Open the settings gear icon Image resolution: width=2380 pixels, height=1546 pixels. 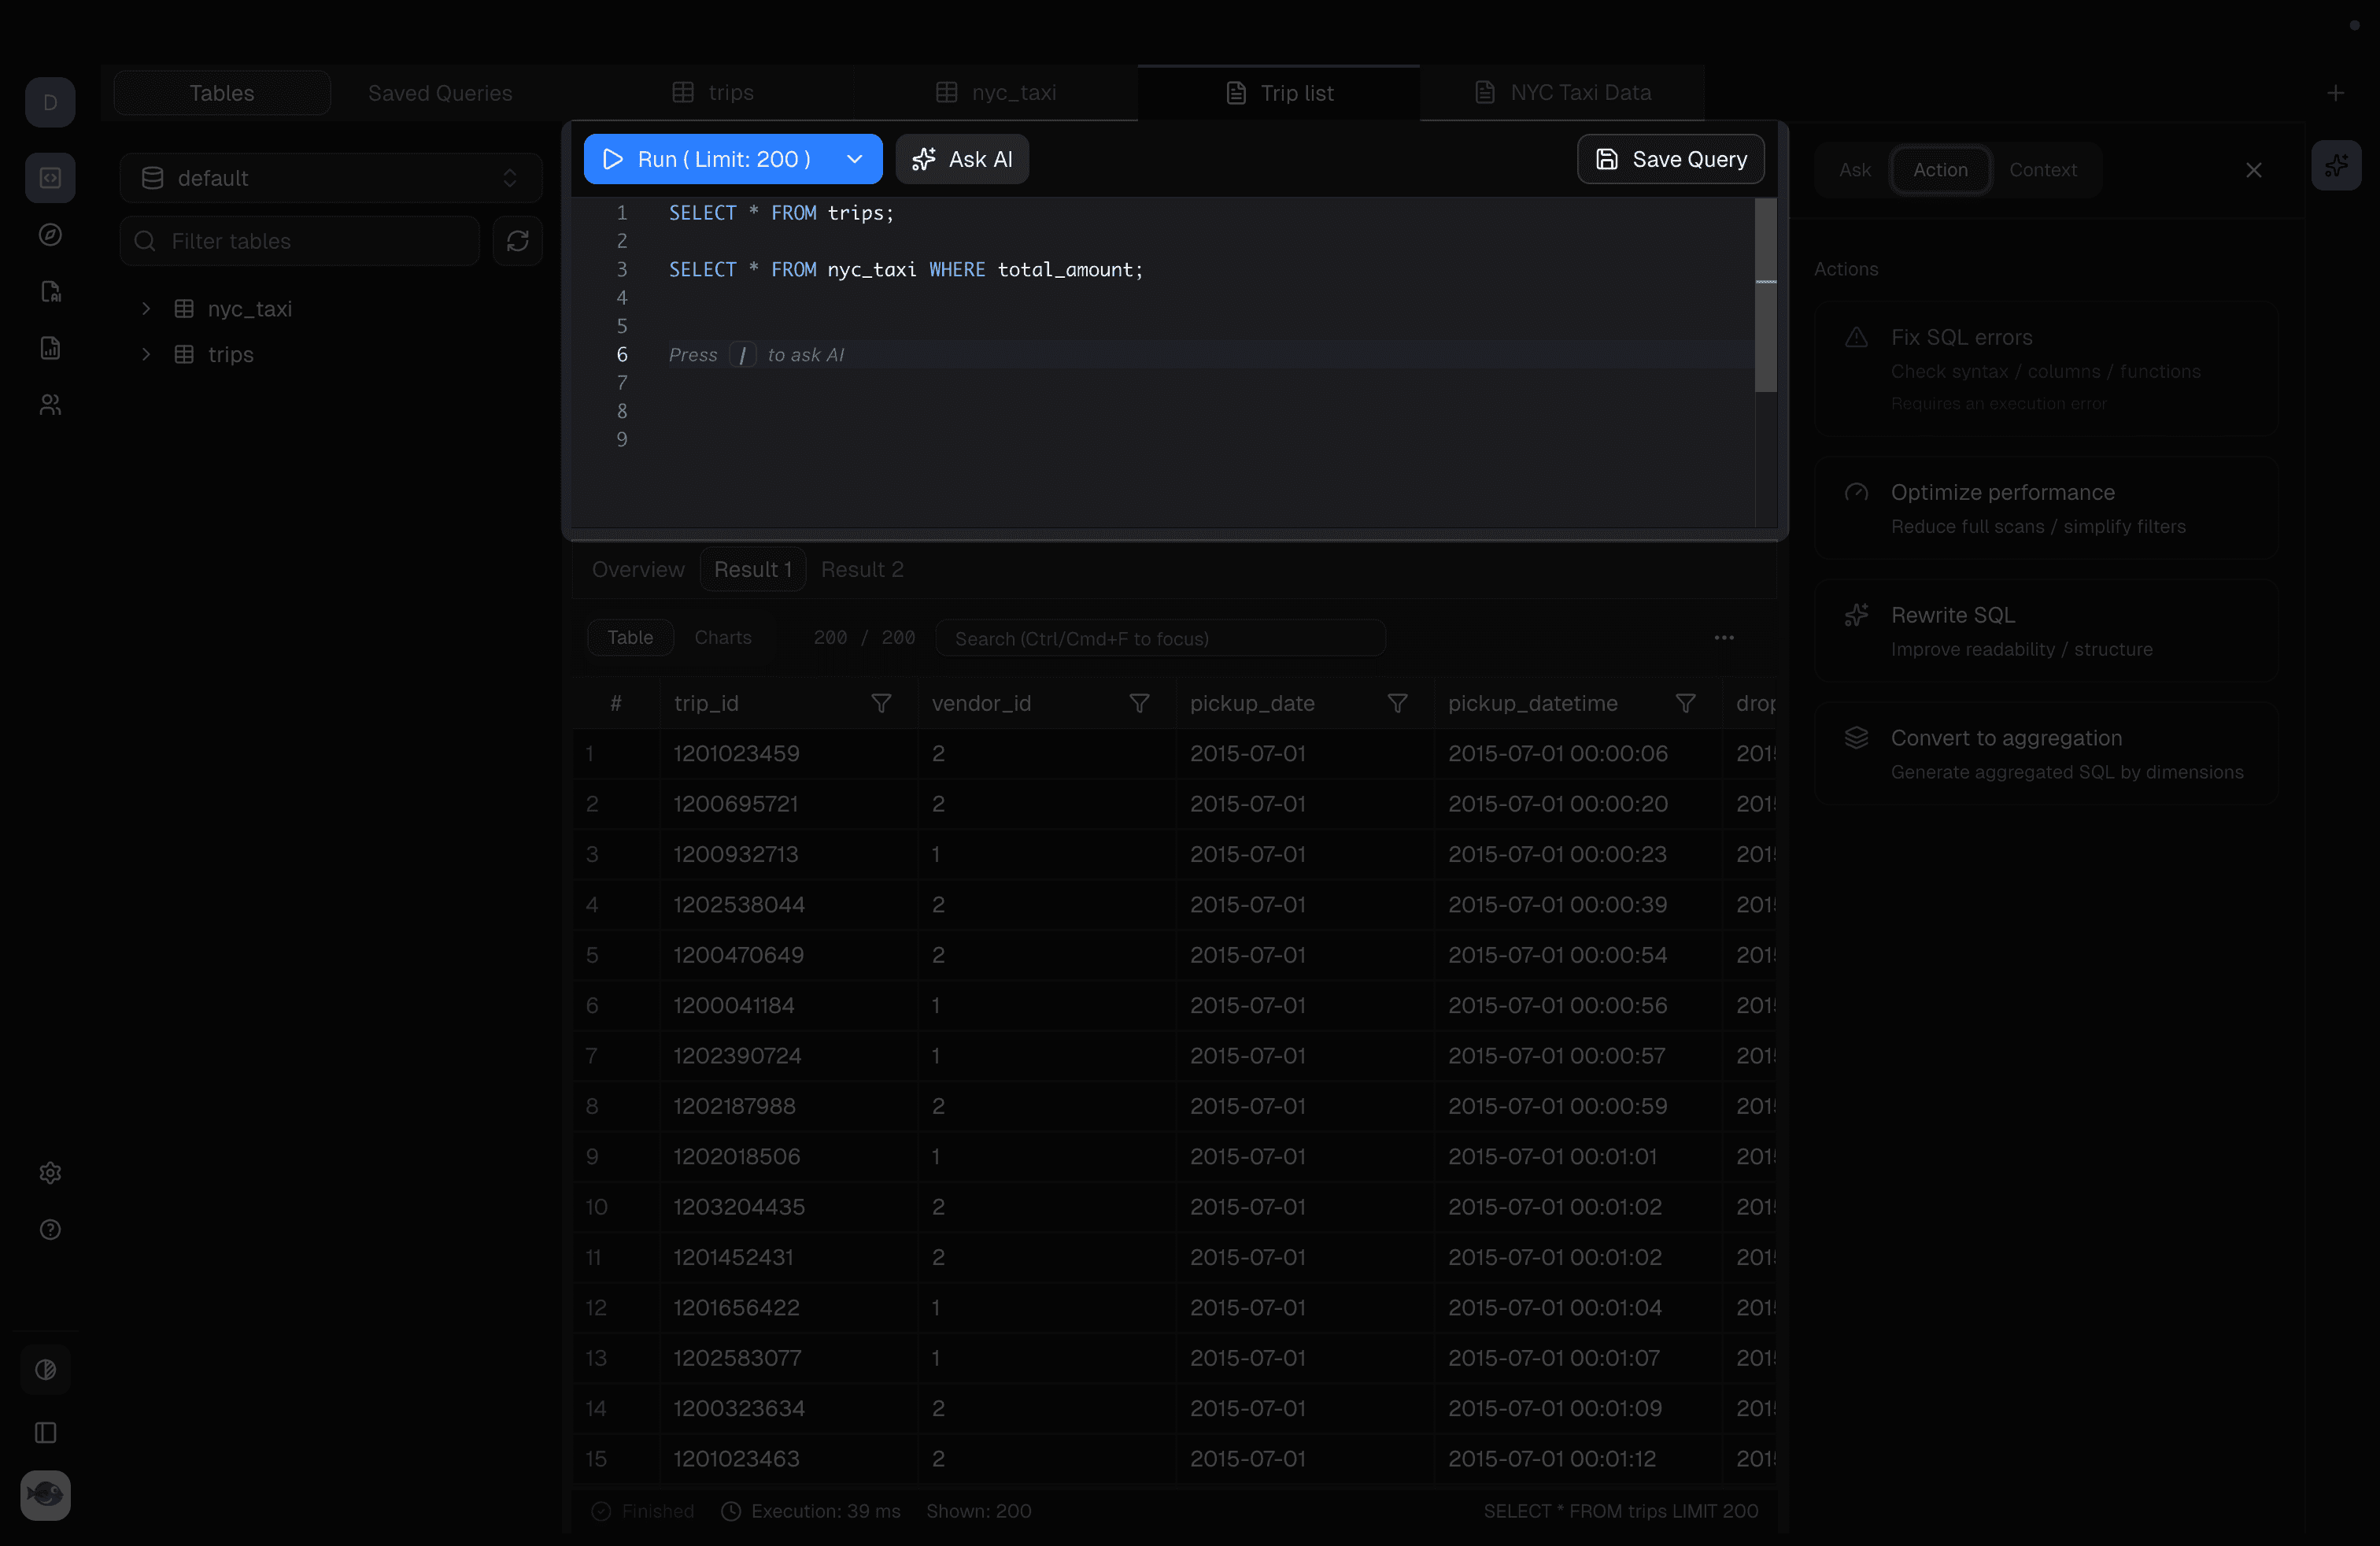click(50, 1173)
